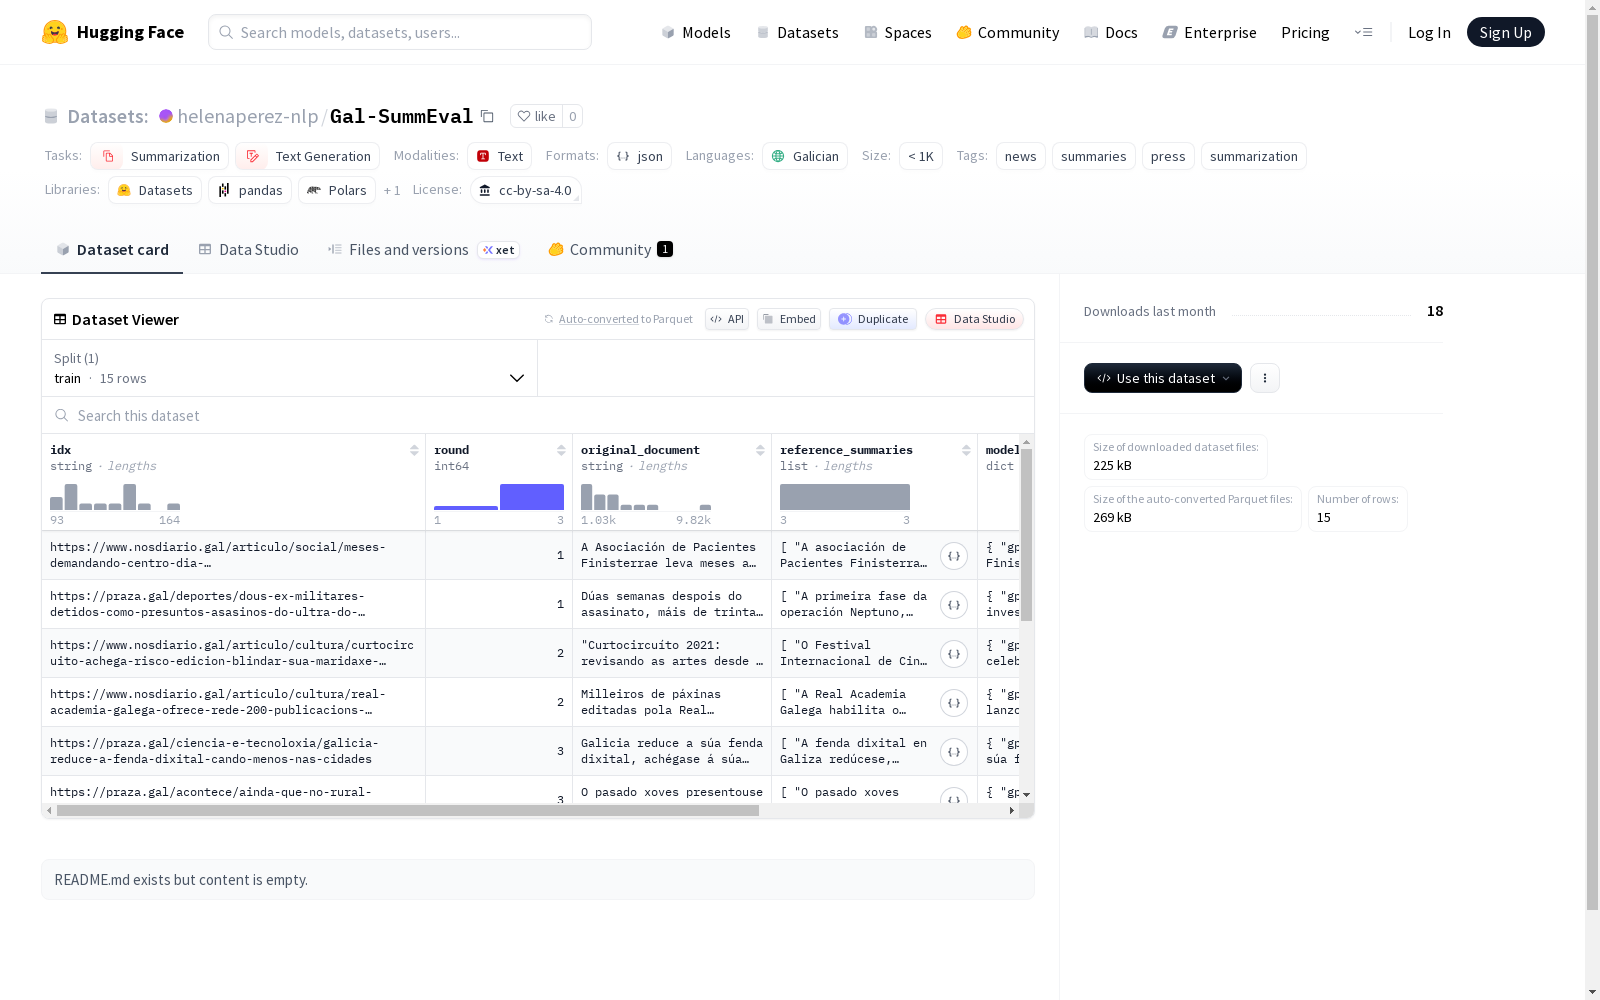Open the helenaperez-nlp profile link

pos(248,116)
